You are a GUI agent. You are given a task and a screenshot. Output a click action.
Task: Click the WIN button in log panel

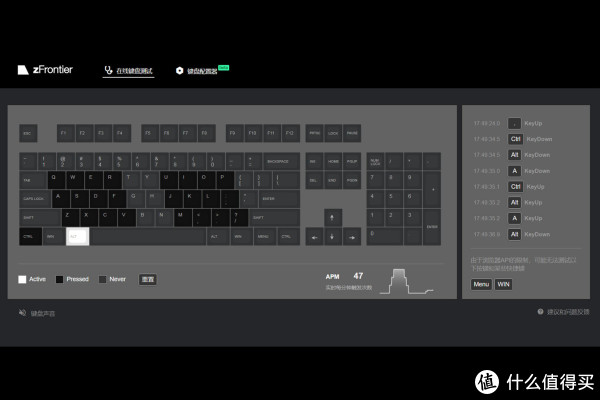tap(504, 284)
